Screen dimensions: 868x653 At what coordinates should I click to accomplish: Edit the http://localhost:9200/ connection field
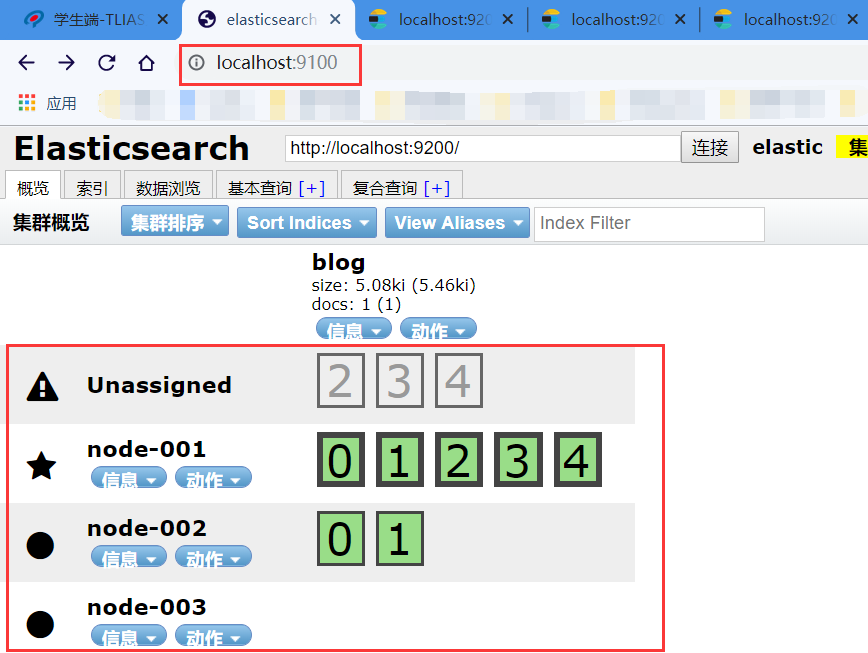point(483,148)
